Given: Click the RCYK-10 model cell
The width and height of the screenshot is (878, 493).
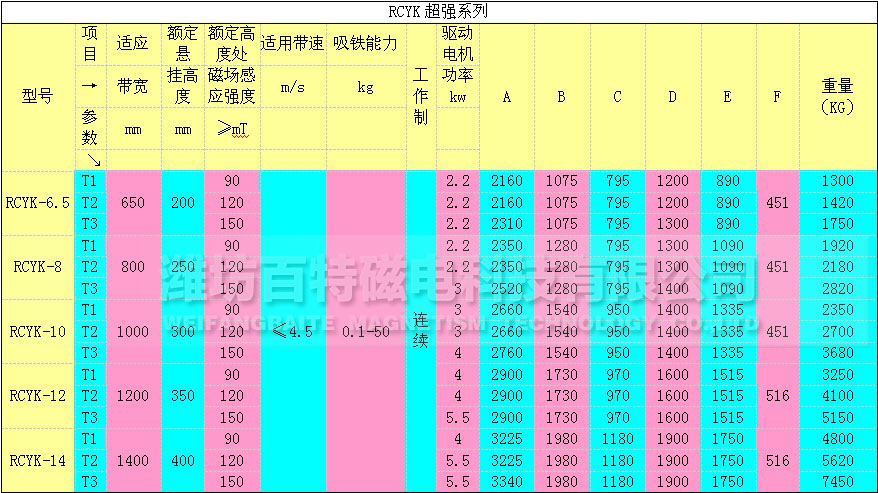Looking at the screenshot, I should click(37, 331).
